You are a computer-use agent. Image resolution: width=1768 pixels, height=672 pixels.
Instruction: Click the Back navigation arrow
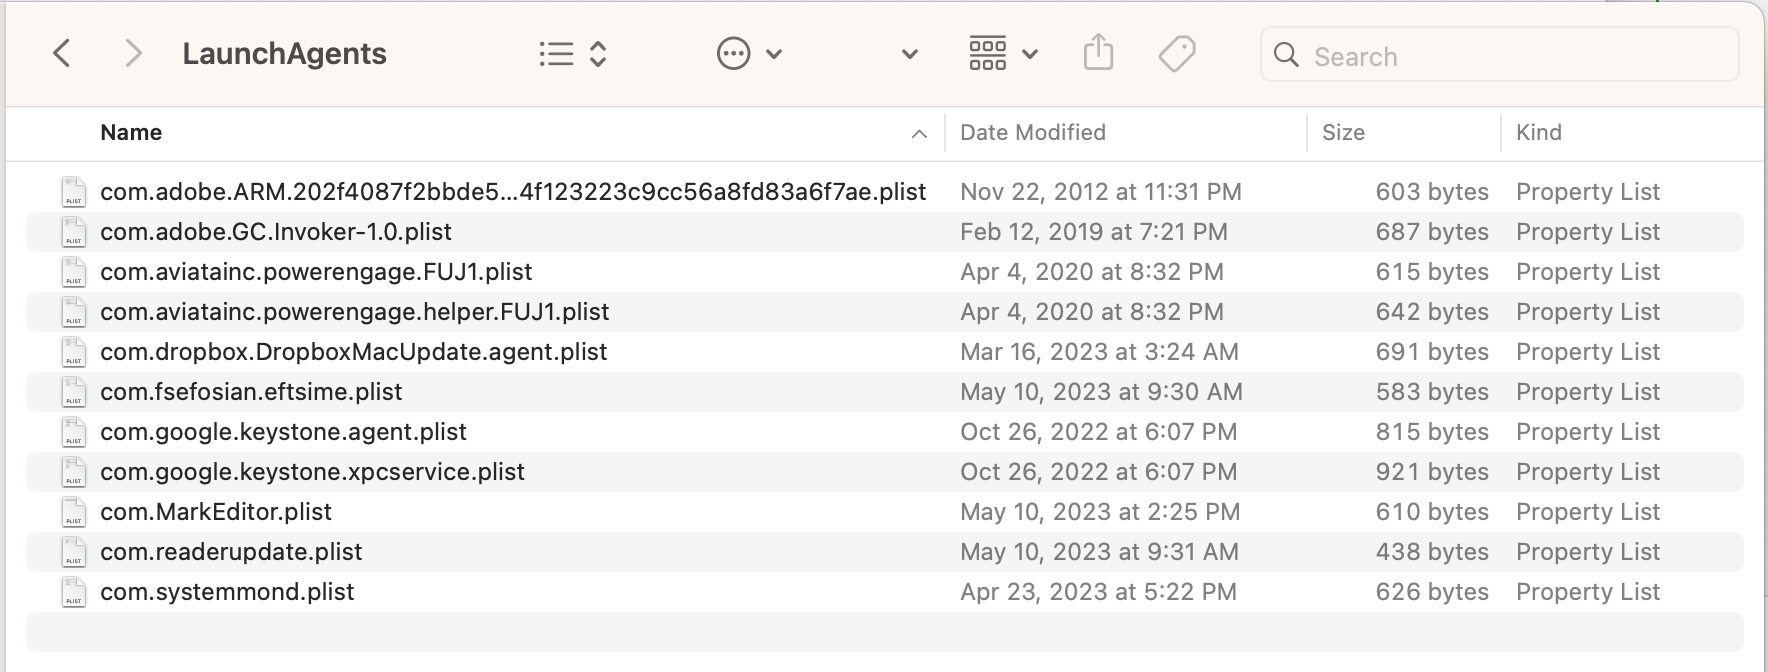coord(62,53)
